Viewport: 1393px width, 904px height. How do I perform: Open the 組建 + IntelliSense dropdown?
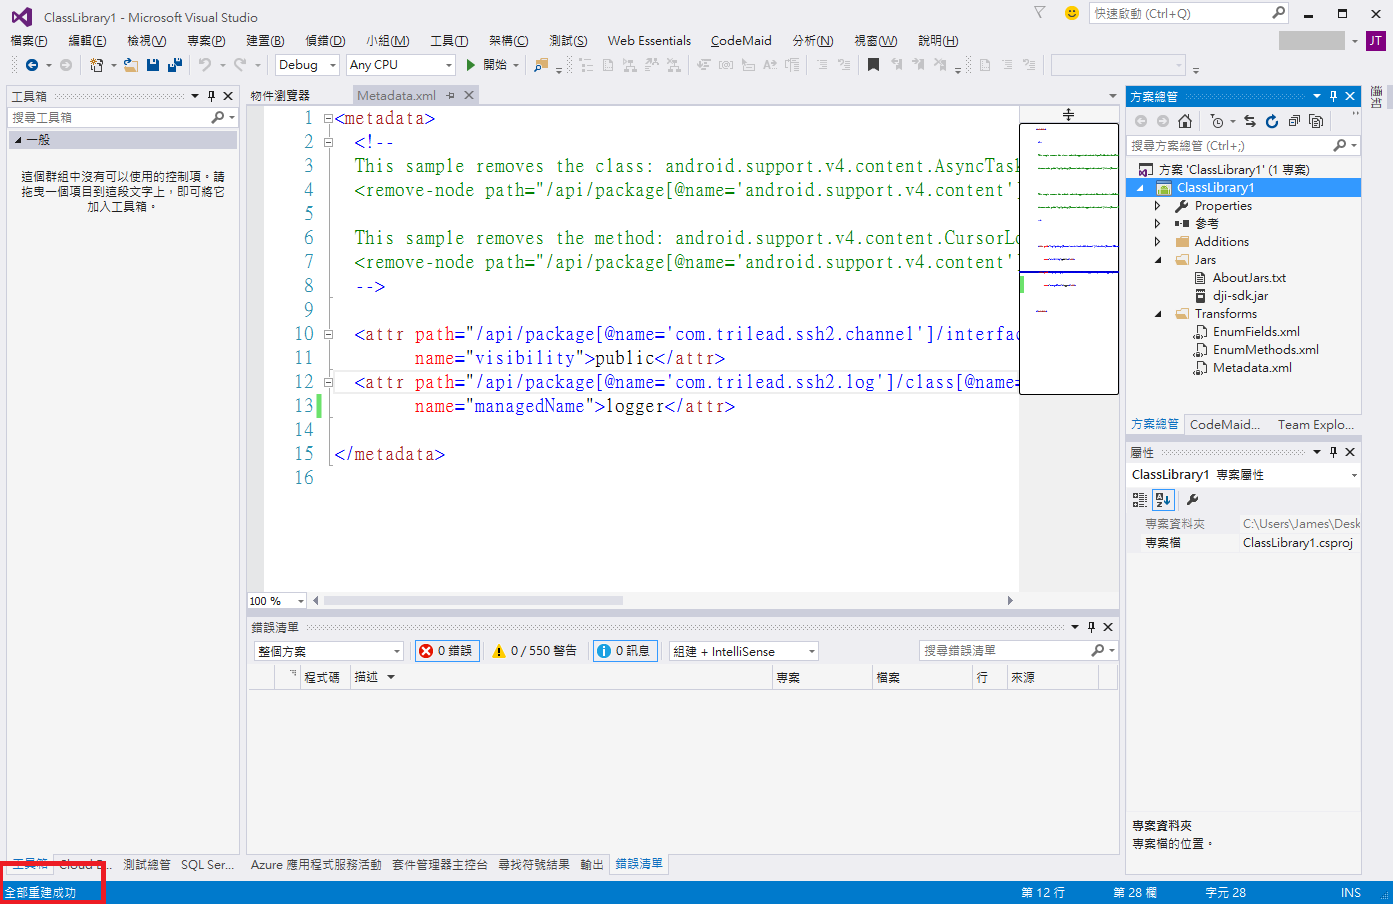(744, 651)
